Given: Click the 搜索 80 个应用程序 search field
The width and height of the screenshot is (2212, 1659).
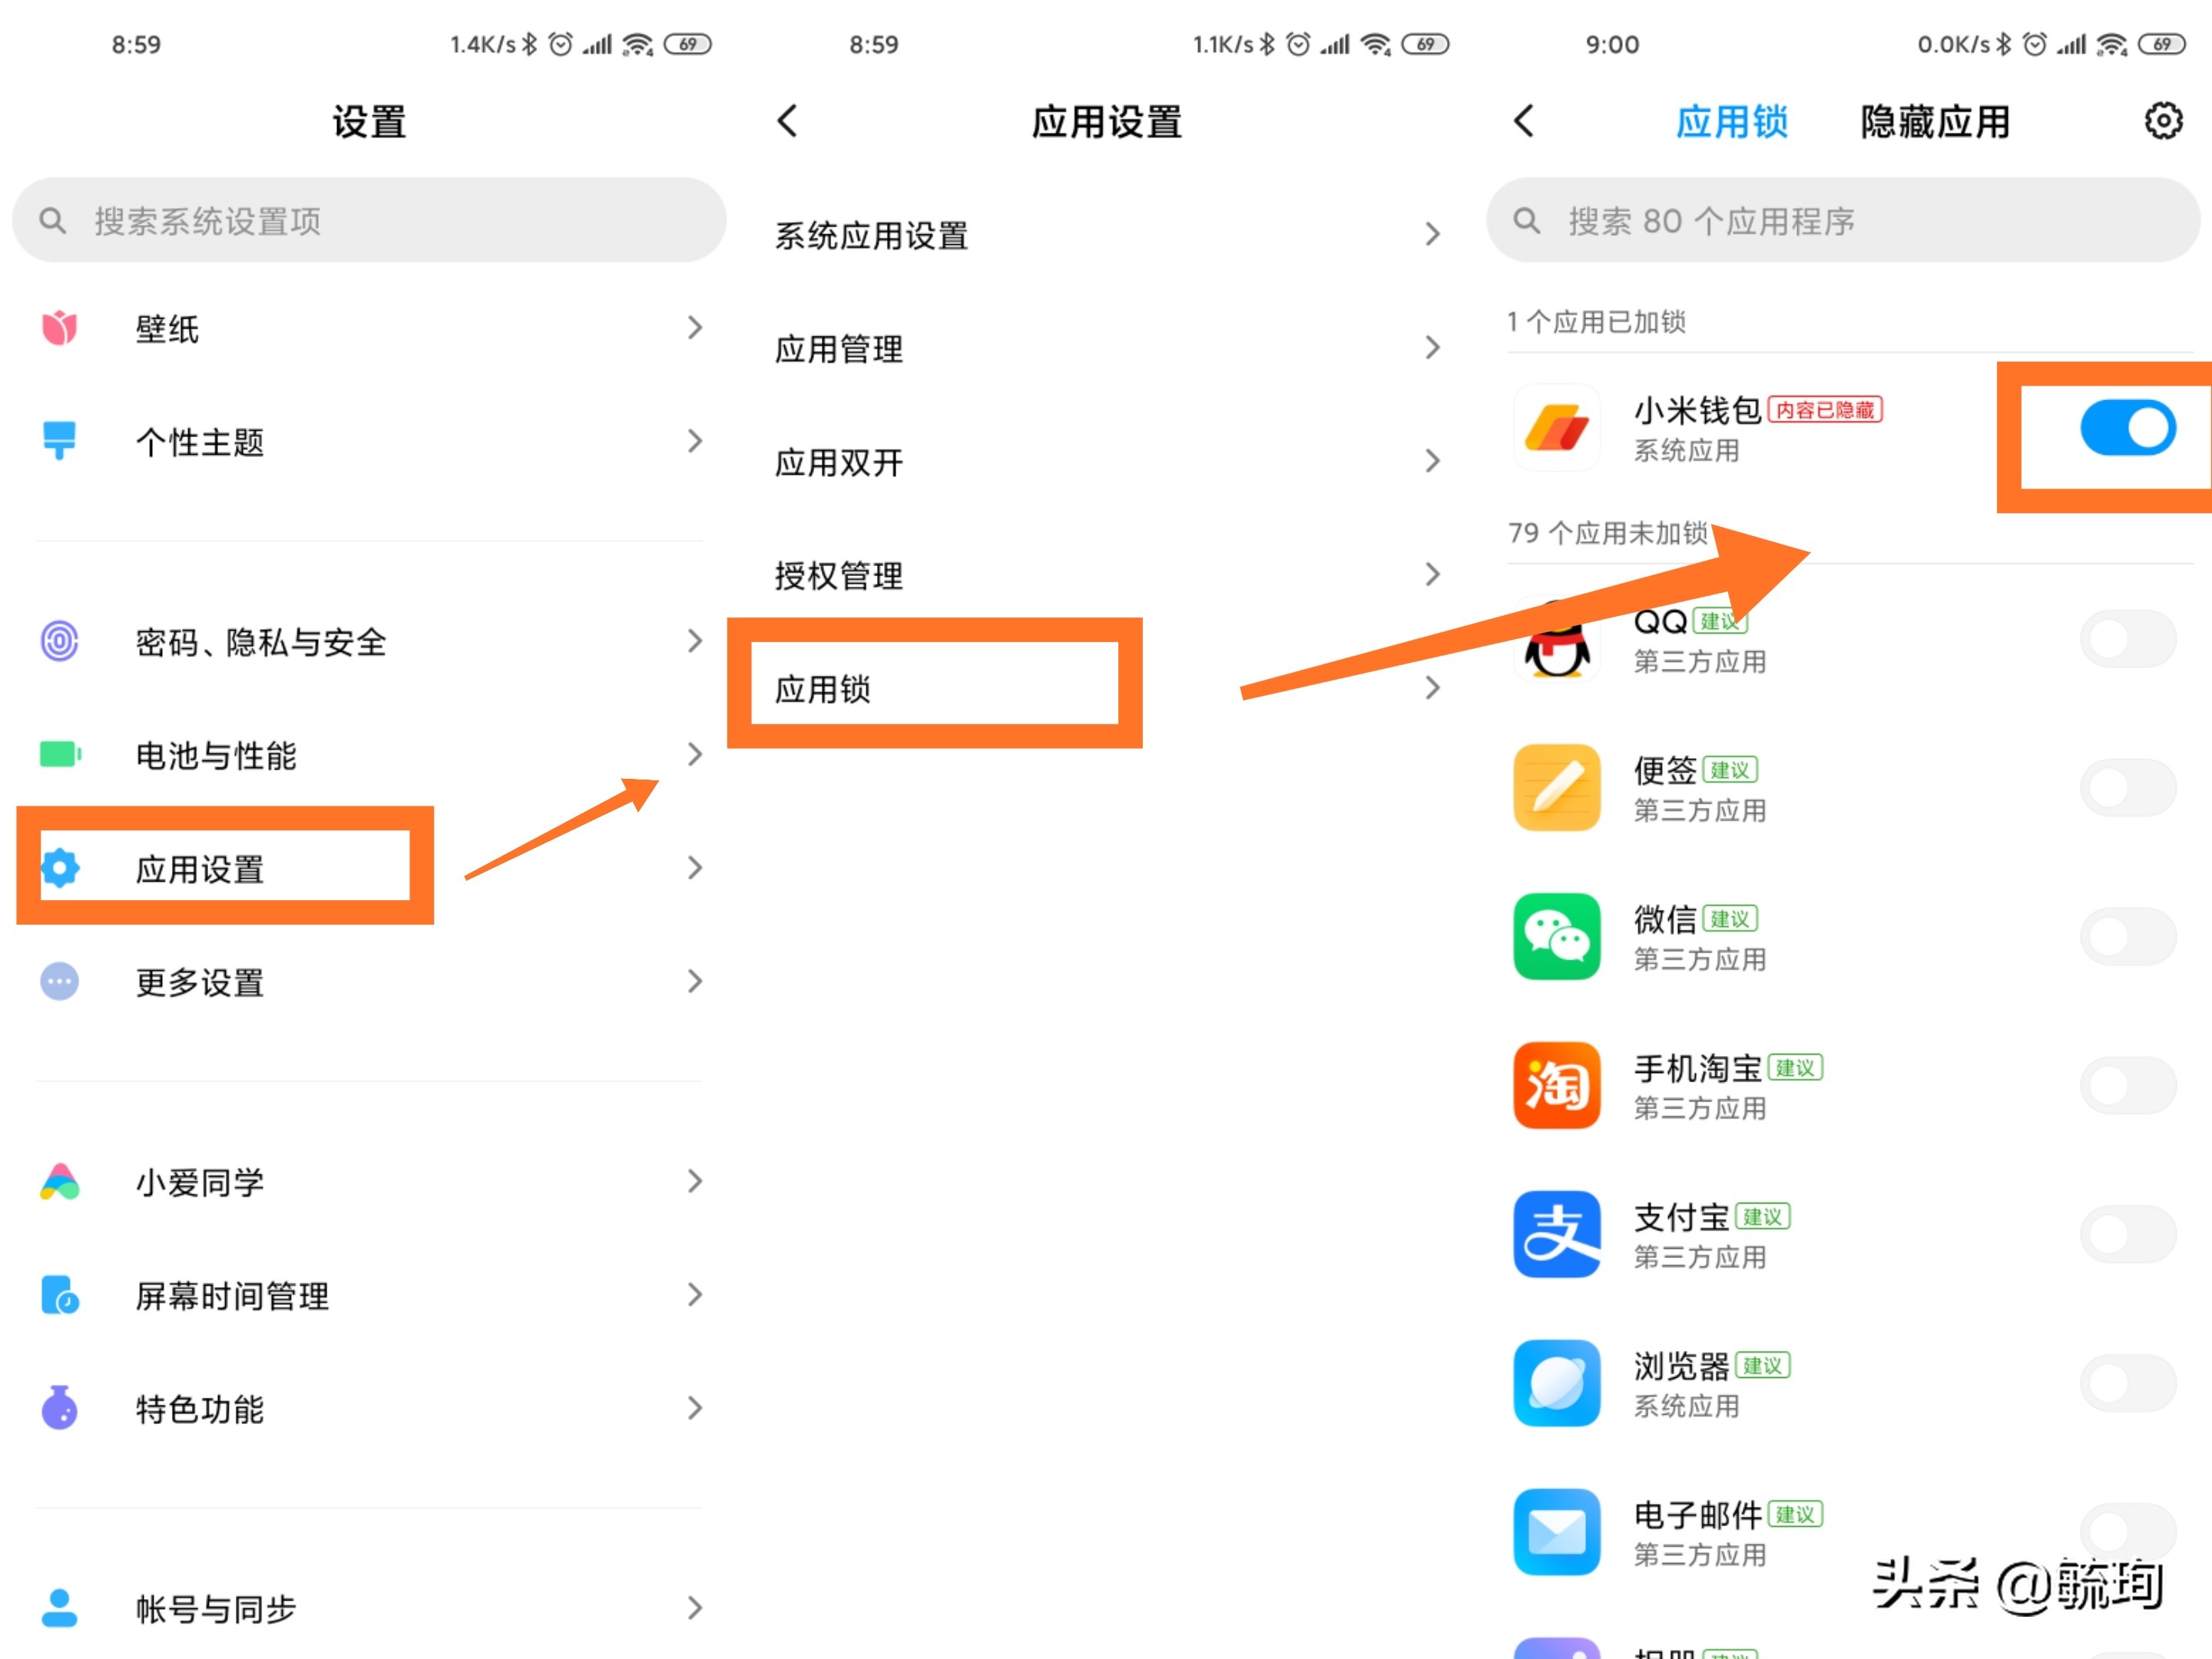Looking at the screenshot, I should 1843,221.
